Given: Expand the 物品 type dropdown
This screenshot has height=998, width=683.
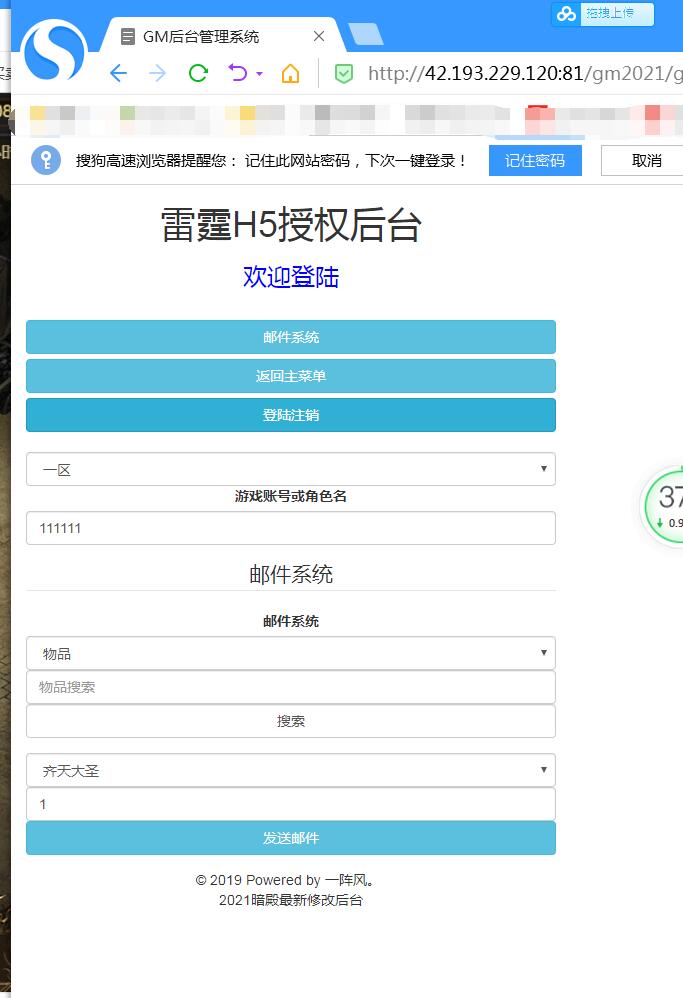Looking at the screenshot, I should click(290, 653).
